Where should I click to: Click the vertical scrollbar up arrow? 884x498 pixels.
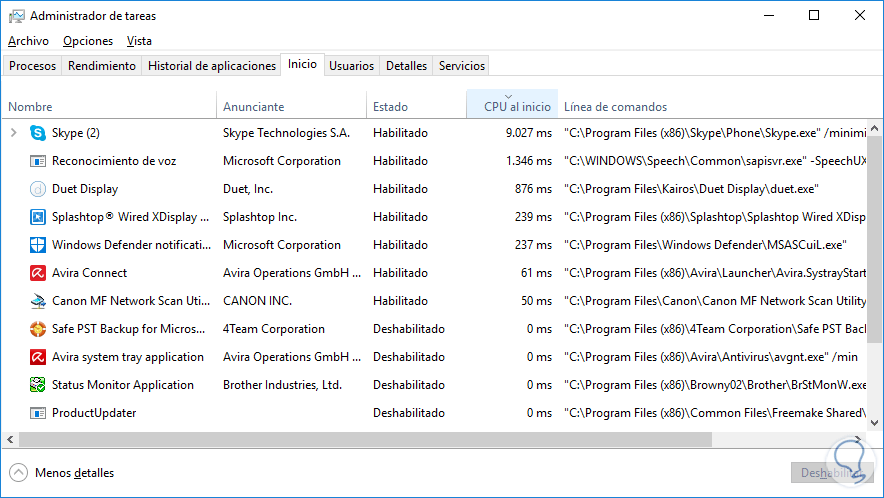pos(874,128)
